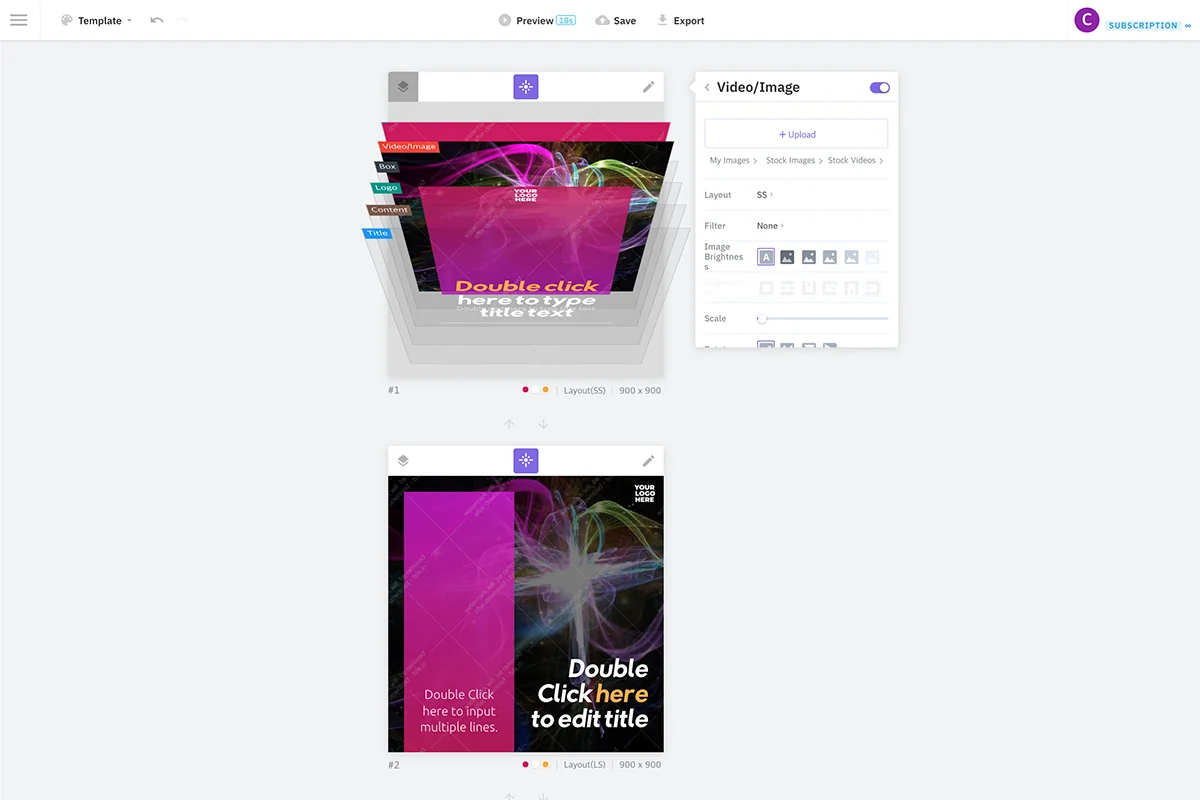Click the undo arrow icon
Viewport: 1200px width, 800px height.
157,20
